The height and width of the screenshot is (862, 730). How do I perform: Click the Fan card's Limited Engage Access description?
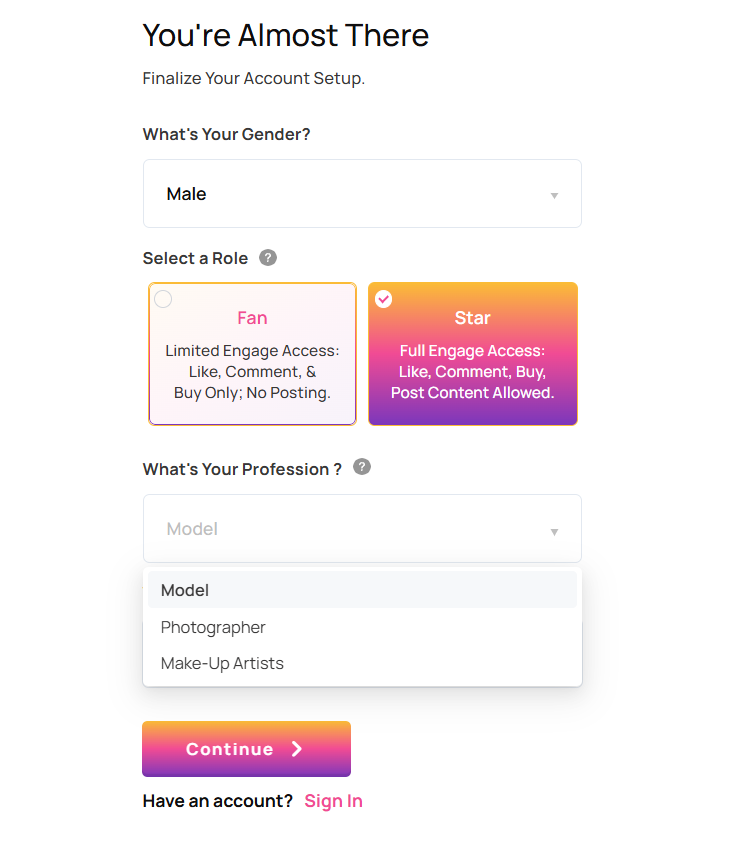[x=252, y=372]
